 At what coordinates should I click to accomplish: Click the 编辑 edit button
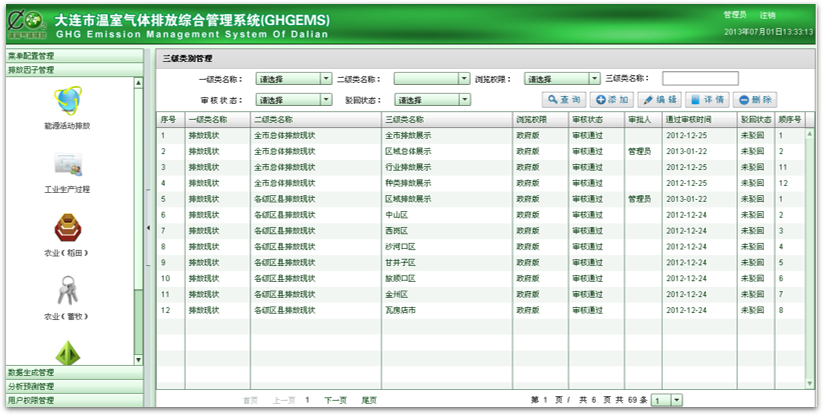point(659,100)
